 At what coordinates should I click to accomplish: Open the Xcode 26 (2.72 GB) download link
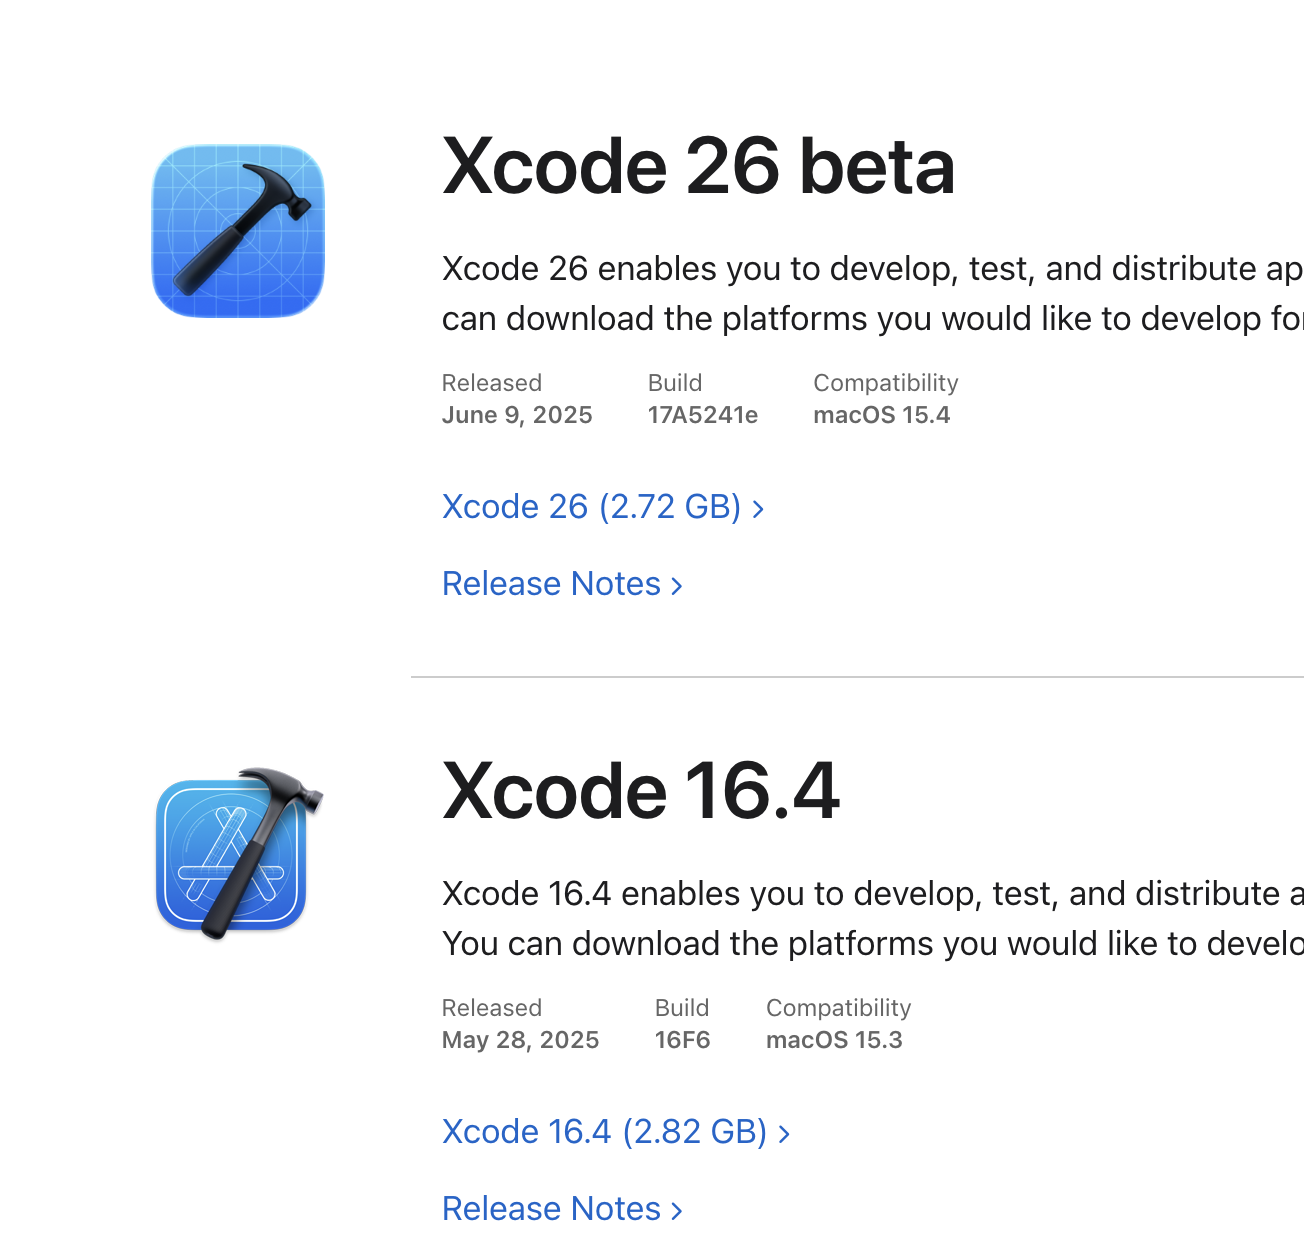603,507
